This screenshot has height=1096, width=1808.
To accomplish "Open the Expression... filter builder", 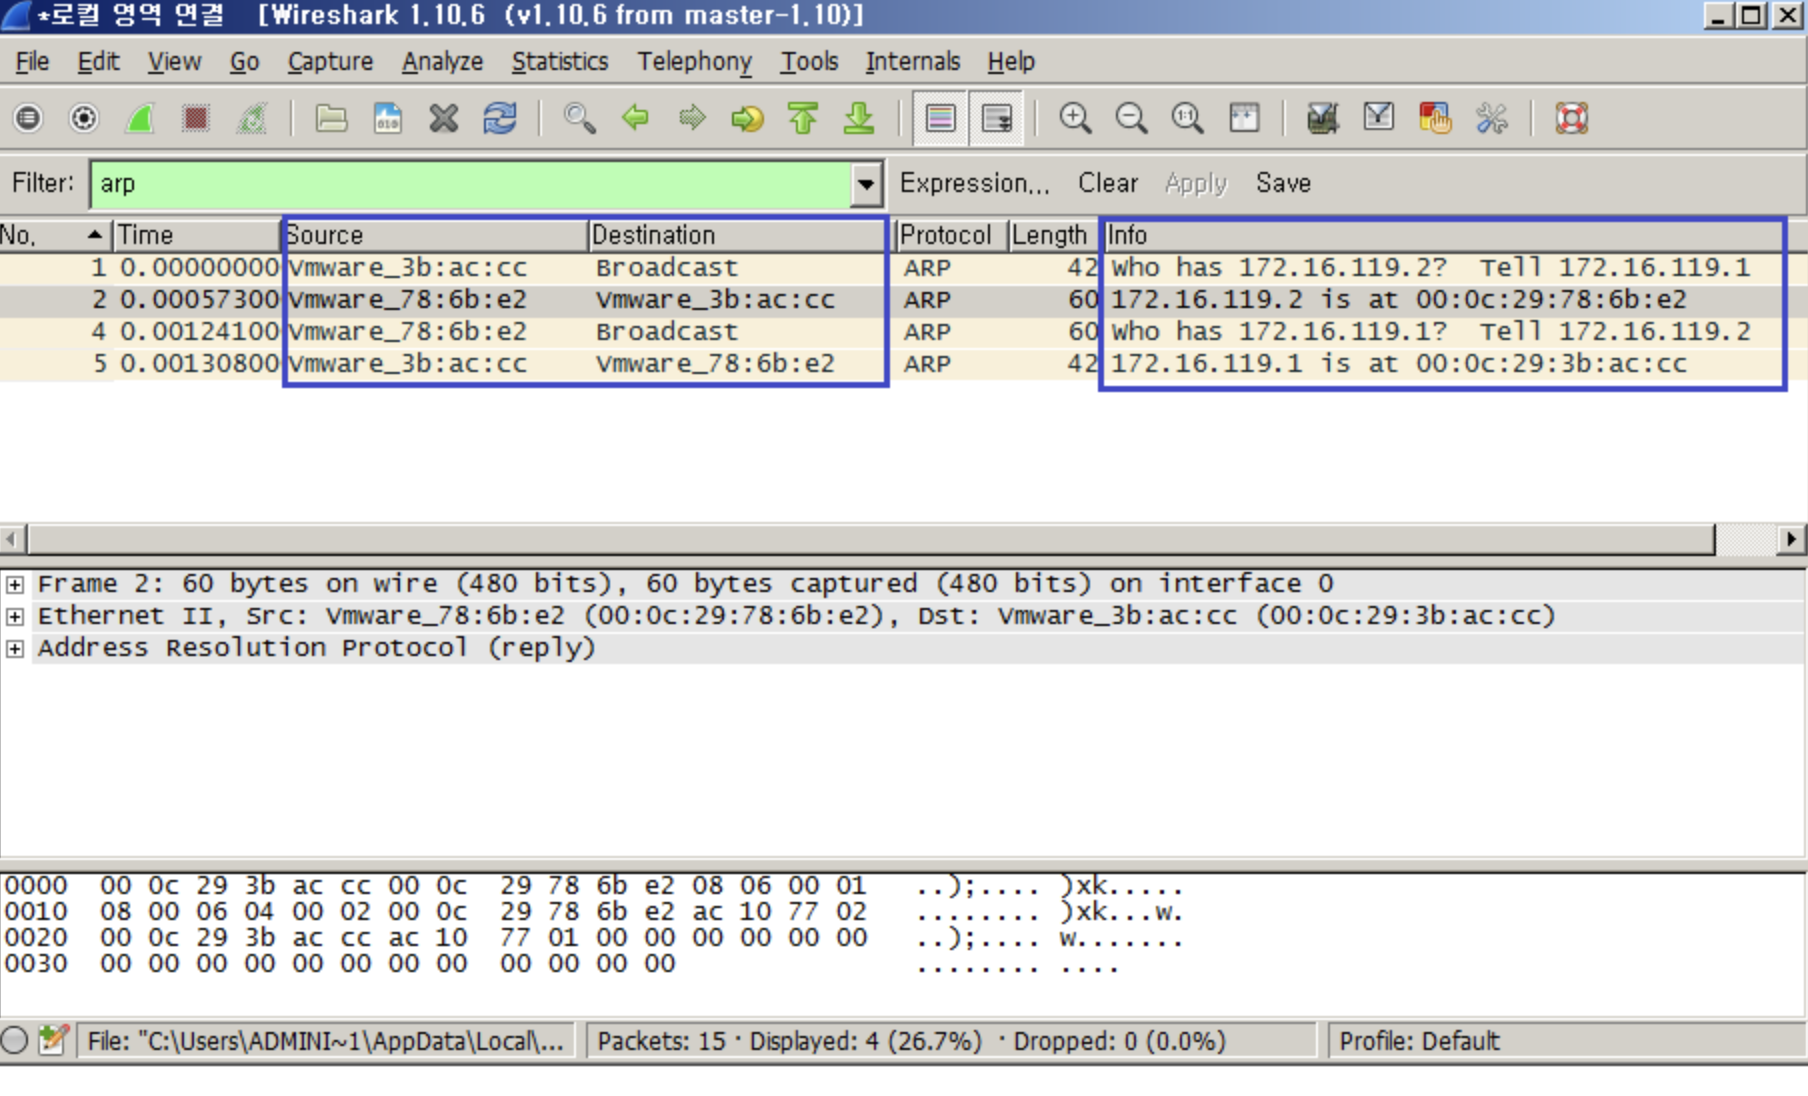I will [x=974, y=183].
